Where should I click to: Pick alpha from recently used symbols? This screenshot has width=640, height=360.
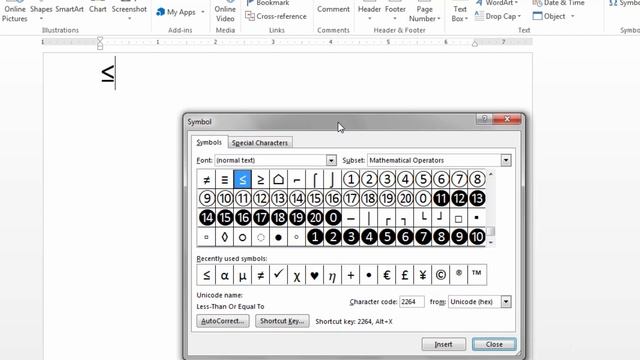coord(224,275)
